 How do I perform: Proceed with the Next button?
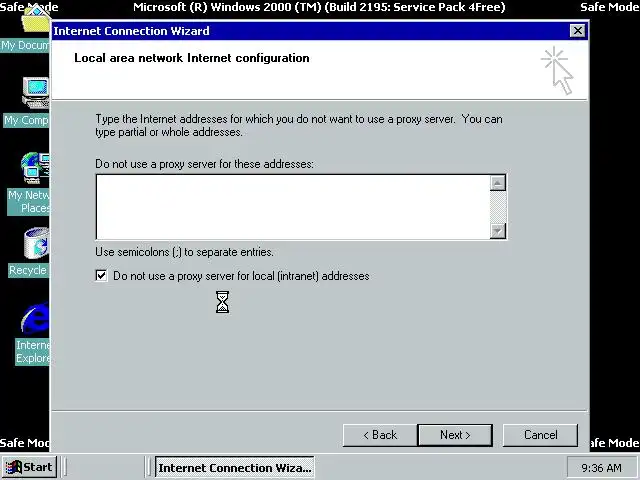point(455,435)
